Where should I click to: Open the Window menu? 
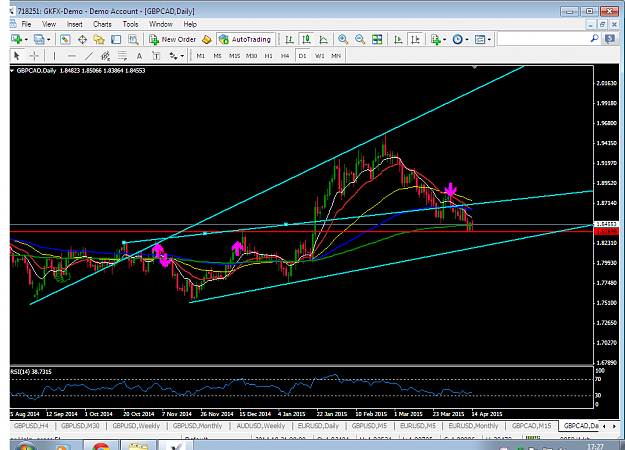tap(161, 24)
